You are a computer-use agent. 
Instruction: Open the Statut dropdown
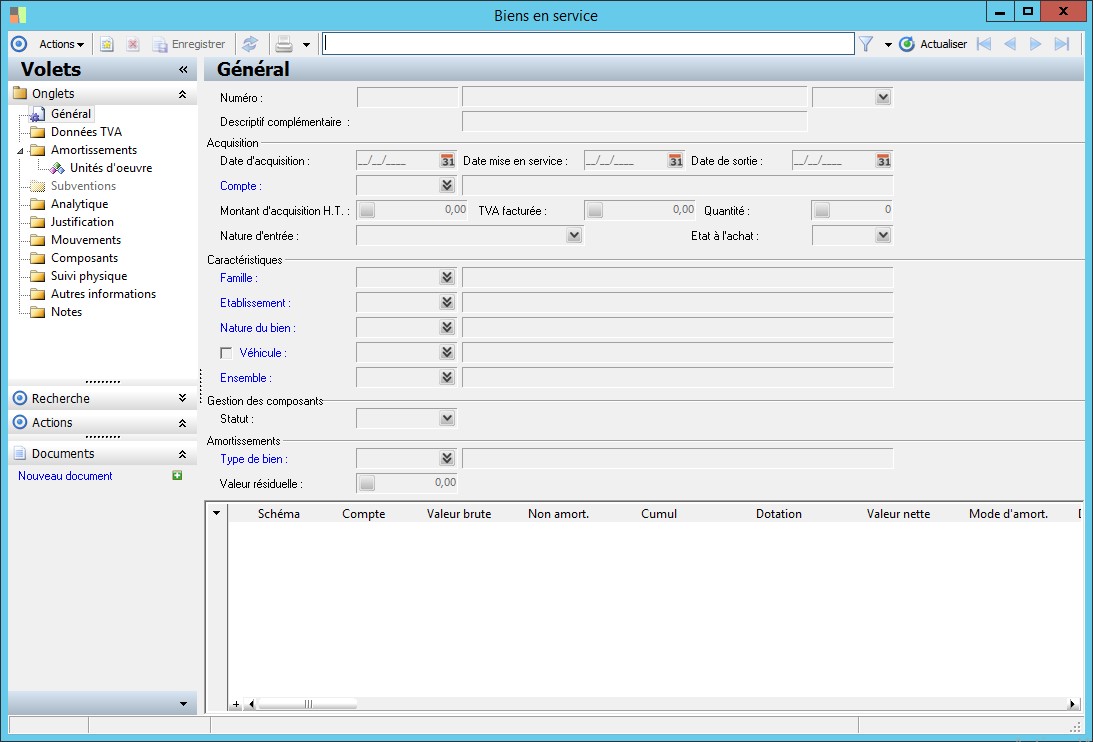[447, 418]
